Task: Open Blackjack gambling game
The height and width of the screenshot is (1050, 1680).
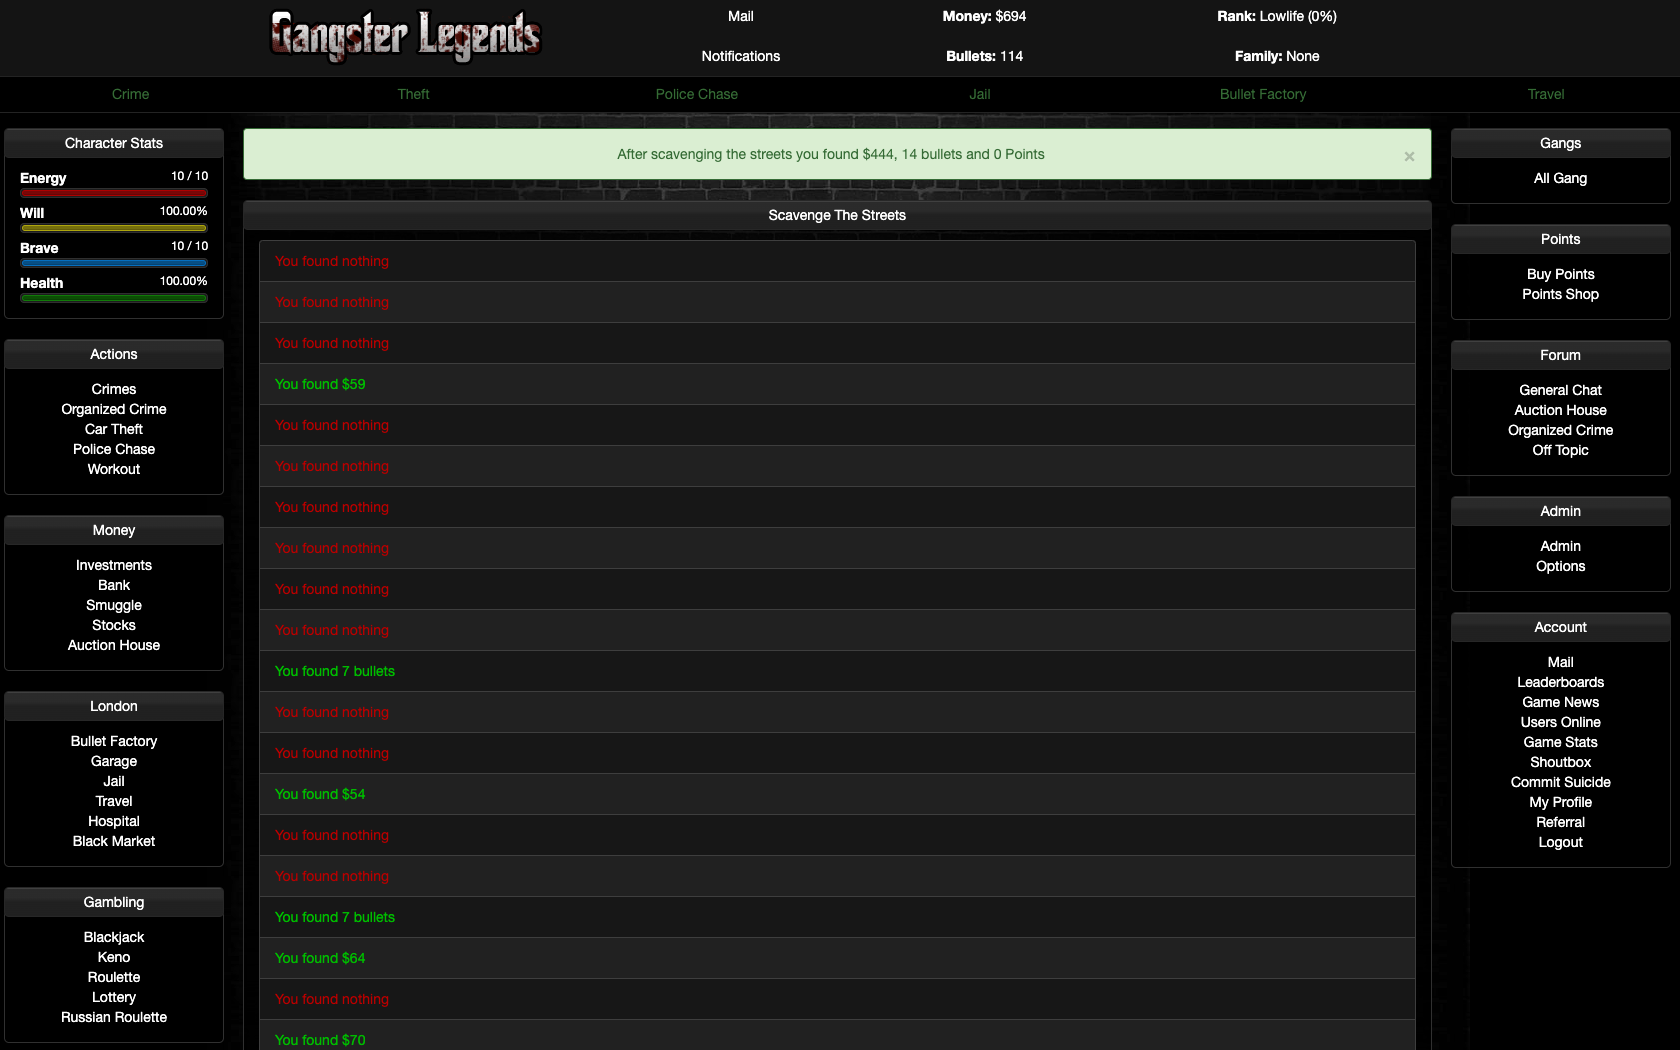Action: pos(114,937)
